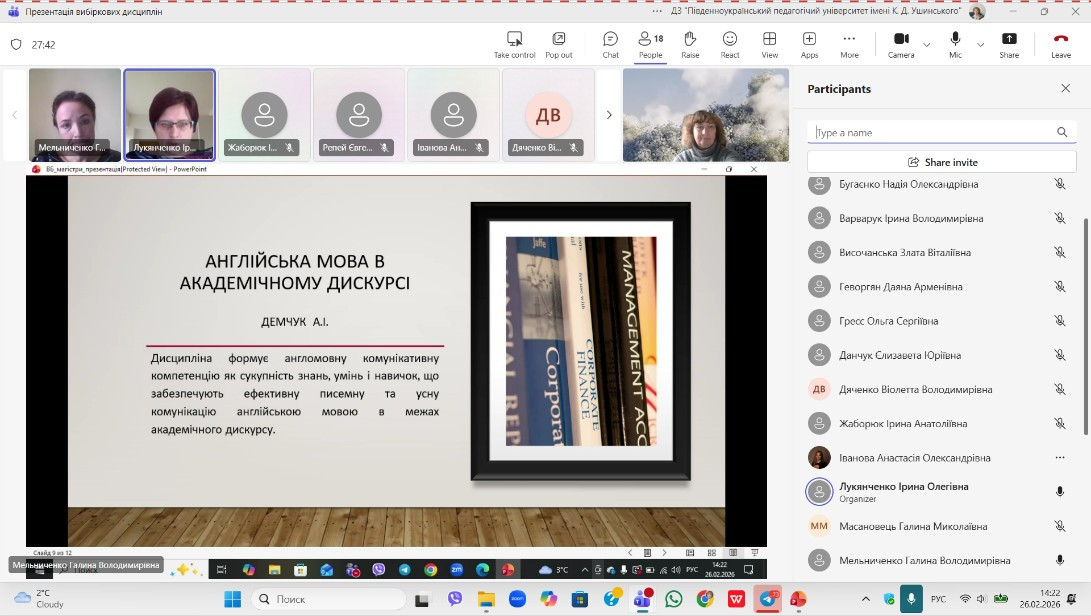Click the Type a name search field
The width and height of the screenshot is (1091, 616).
[x=930, y=132]
